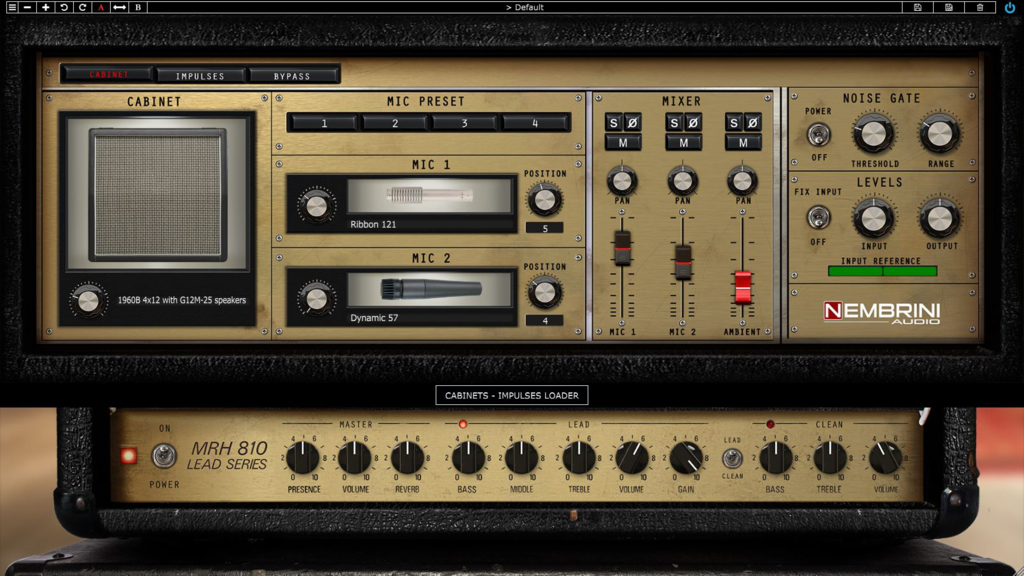Click the MIC 1 pan knob
This screenshot has width=1024, height=576.
click(x=622, y=180)
